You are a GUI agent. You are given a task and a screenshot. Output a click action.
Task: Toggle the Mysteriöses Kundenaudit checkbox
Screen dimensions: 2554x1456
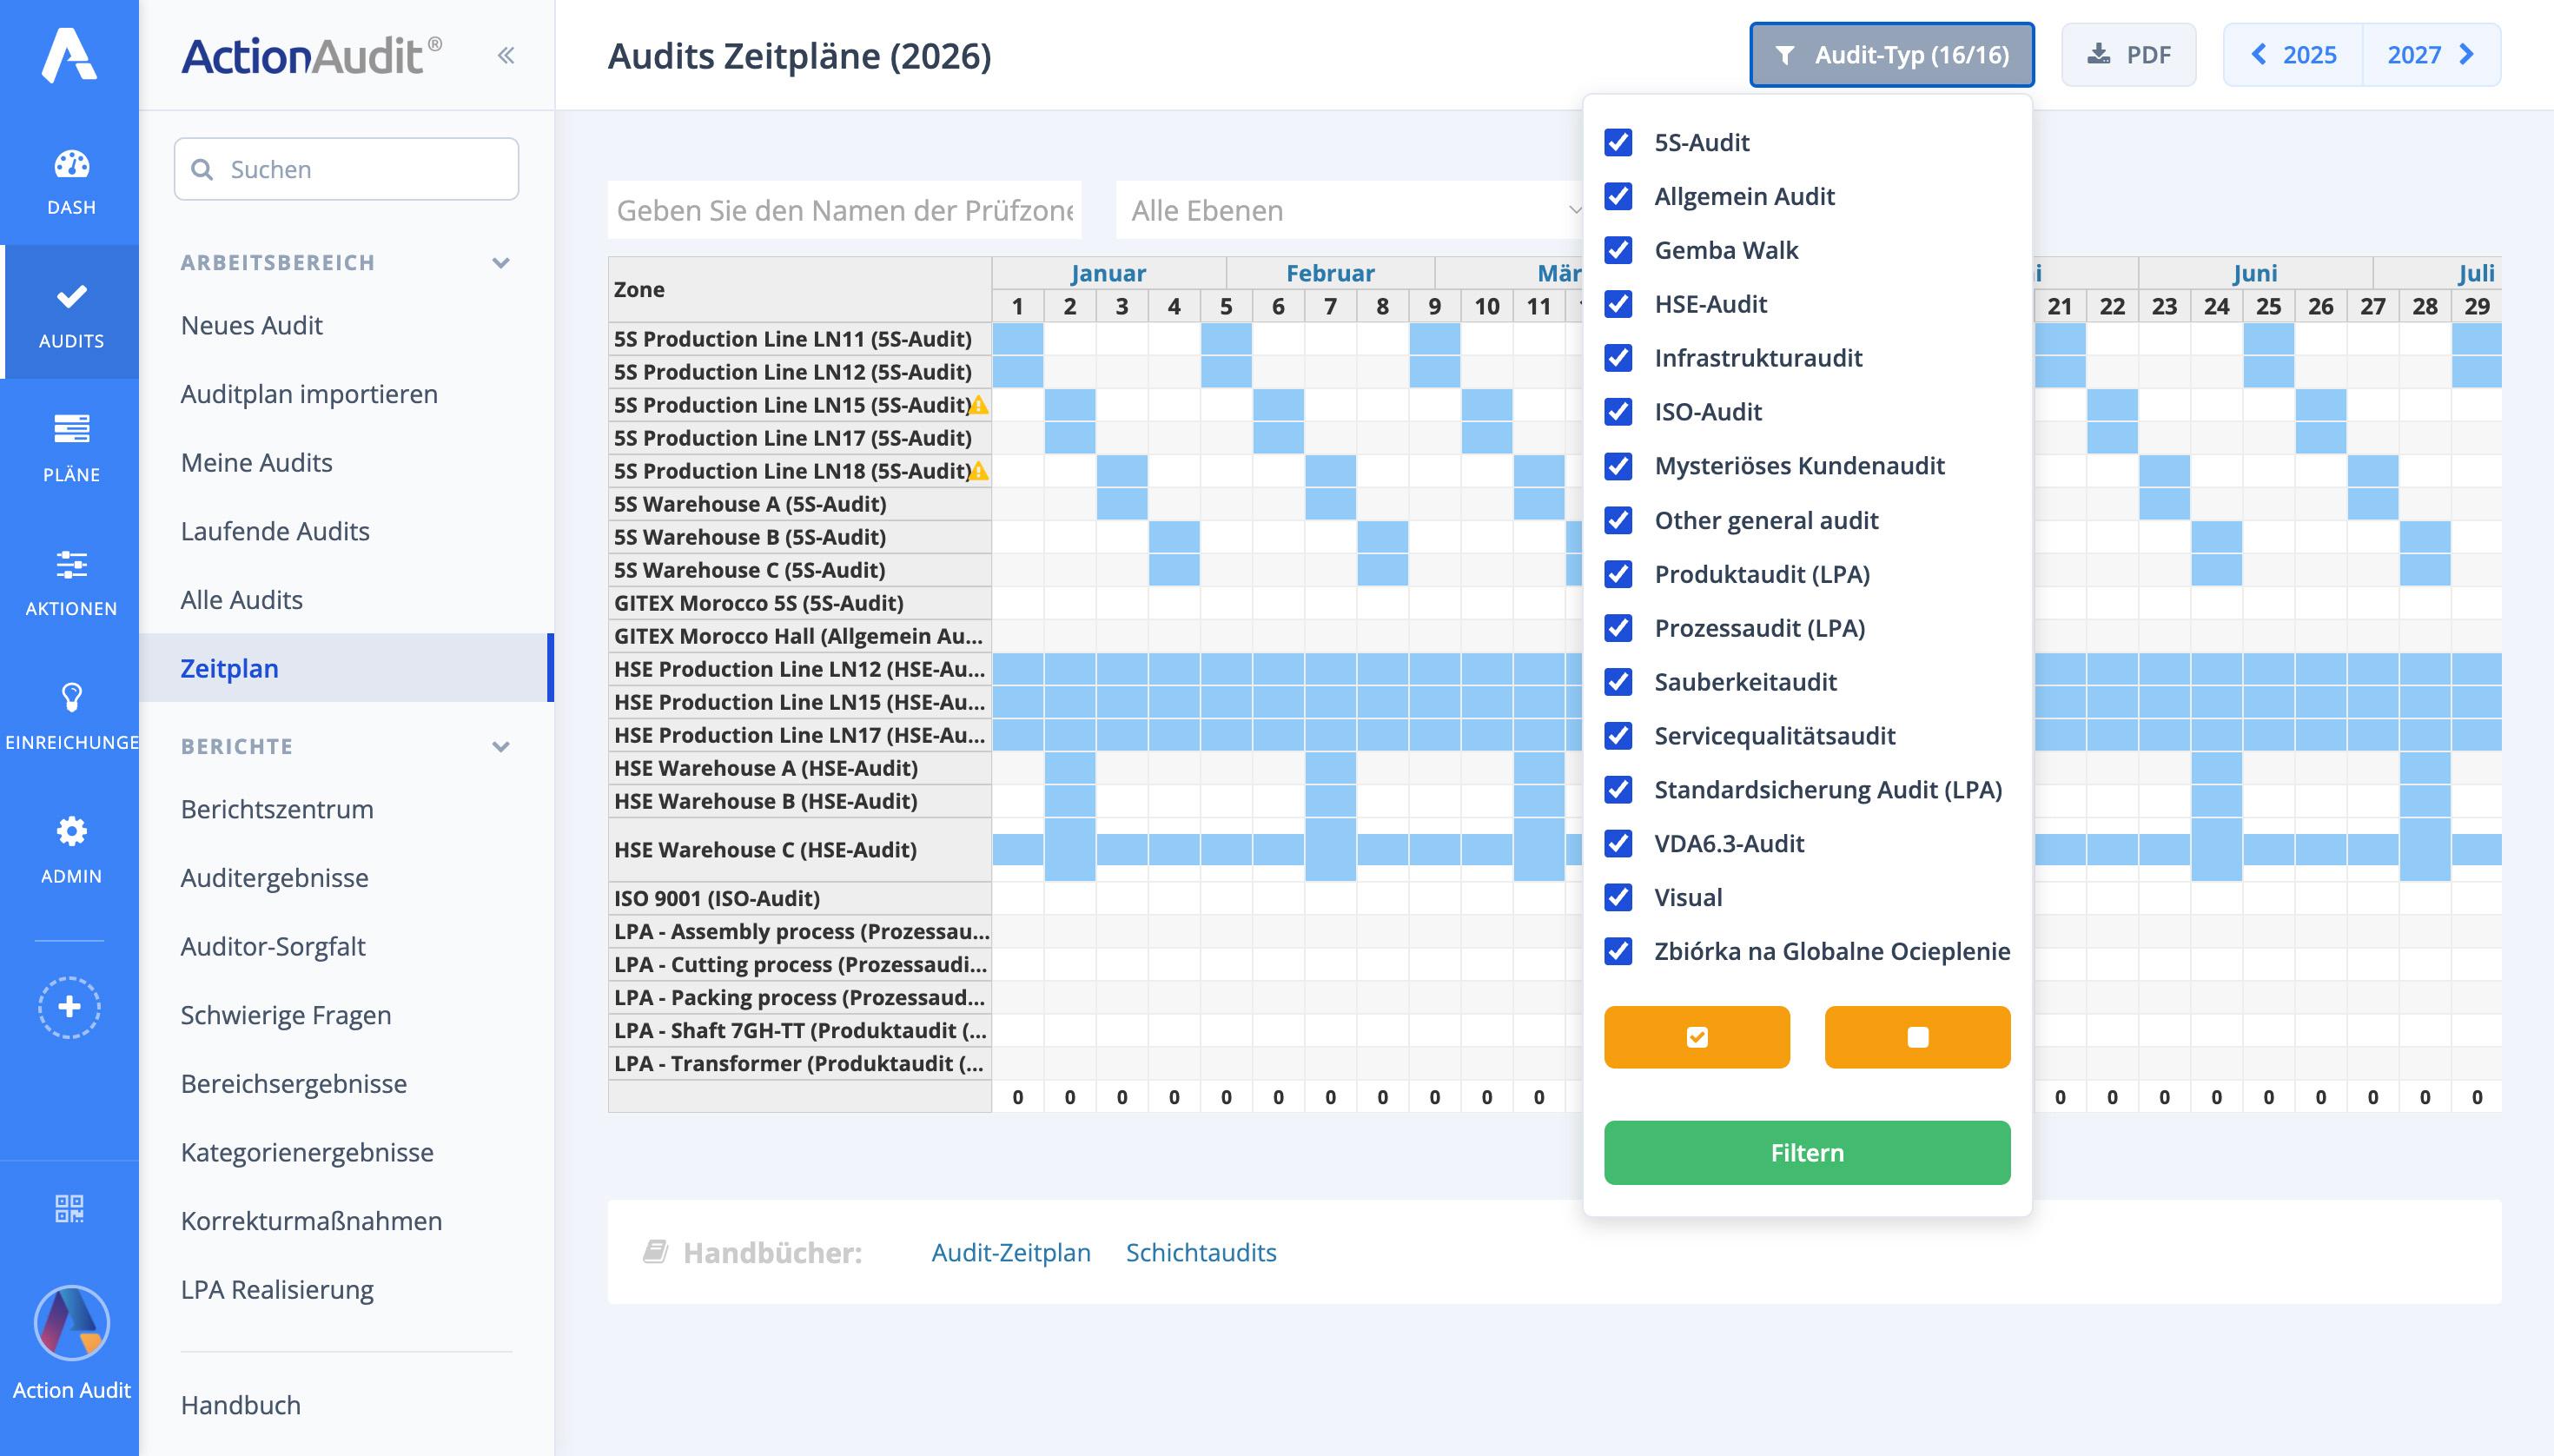(x=1618, y=466)
